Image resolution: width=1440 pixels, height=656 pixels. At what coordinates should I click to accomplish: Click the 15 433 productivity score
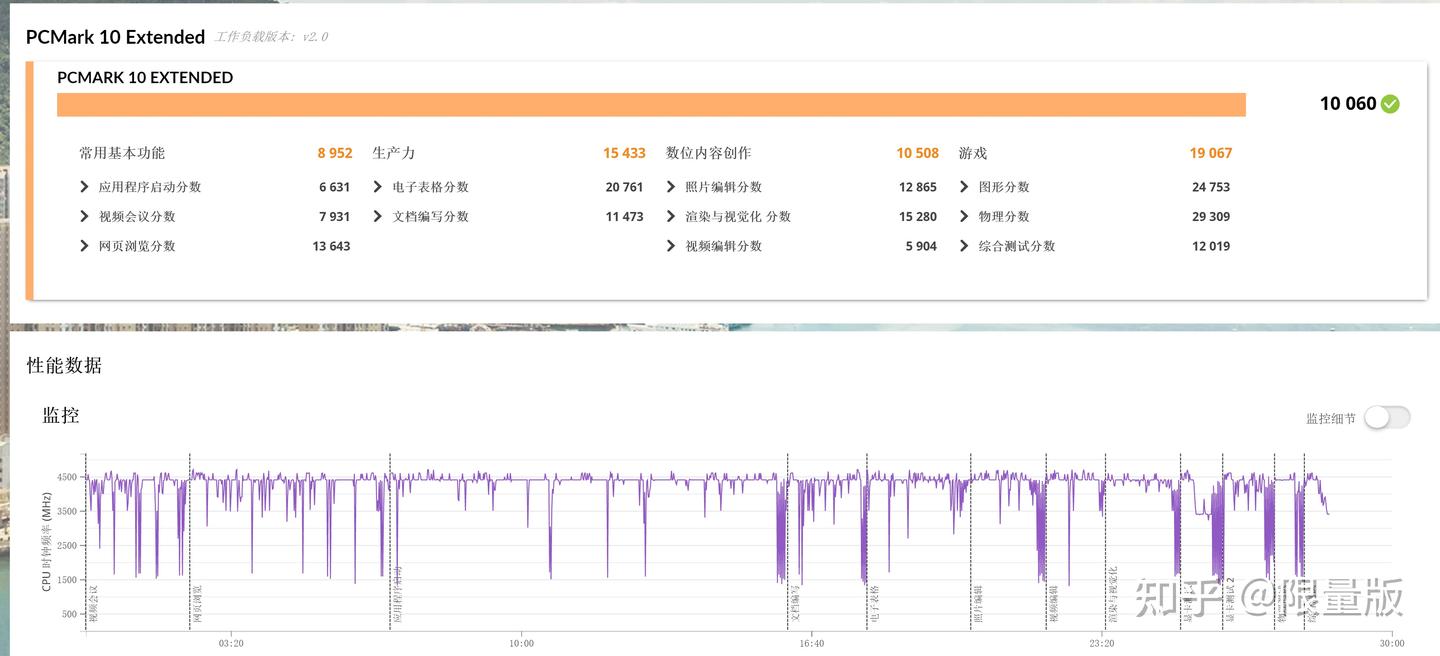pos(624,153)
